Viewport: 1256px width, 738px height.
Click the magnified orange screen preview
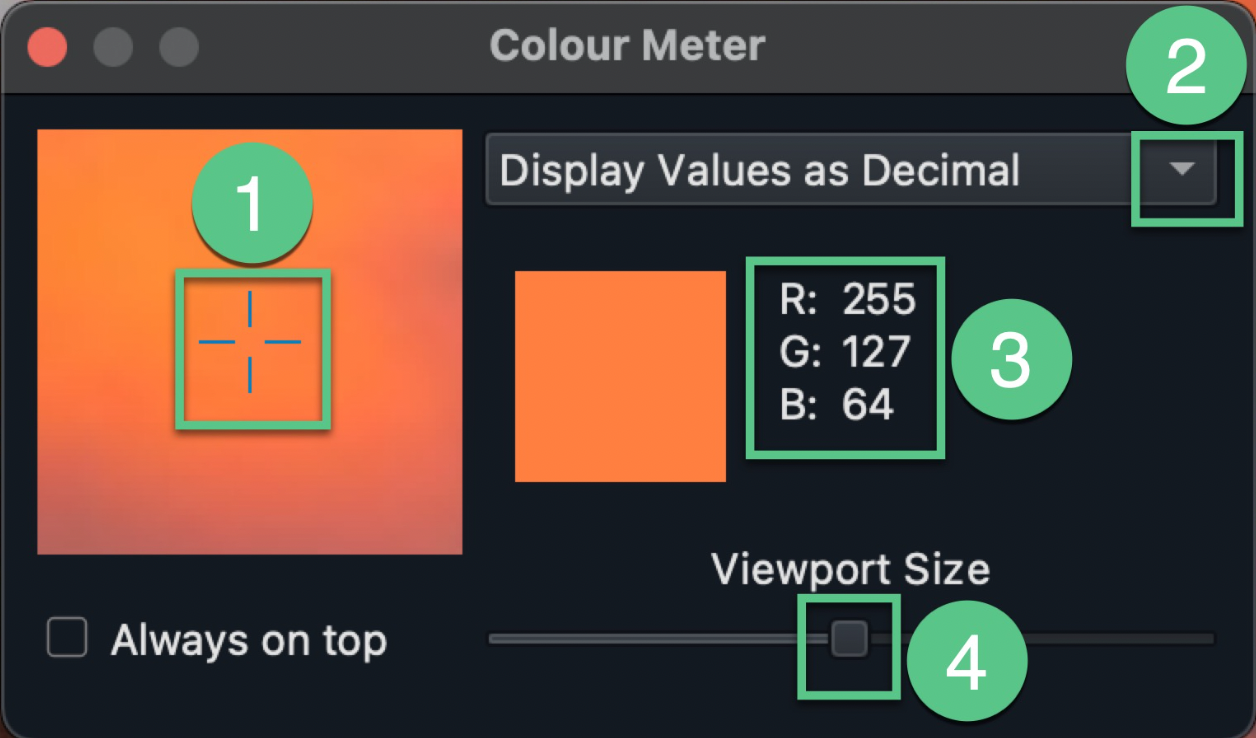[x=250, y=342]
